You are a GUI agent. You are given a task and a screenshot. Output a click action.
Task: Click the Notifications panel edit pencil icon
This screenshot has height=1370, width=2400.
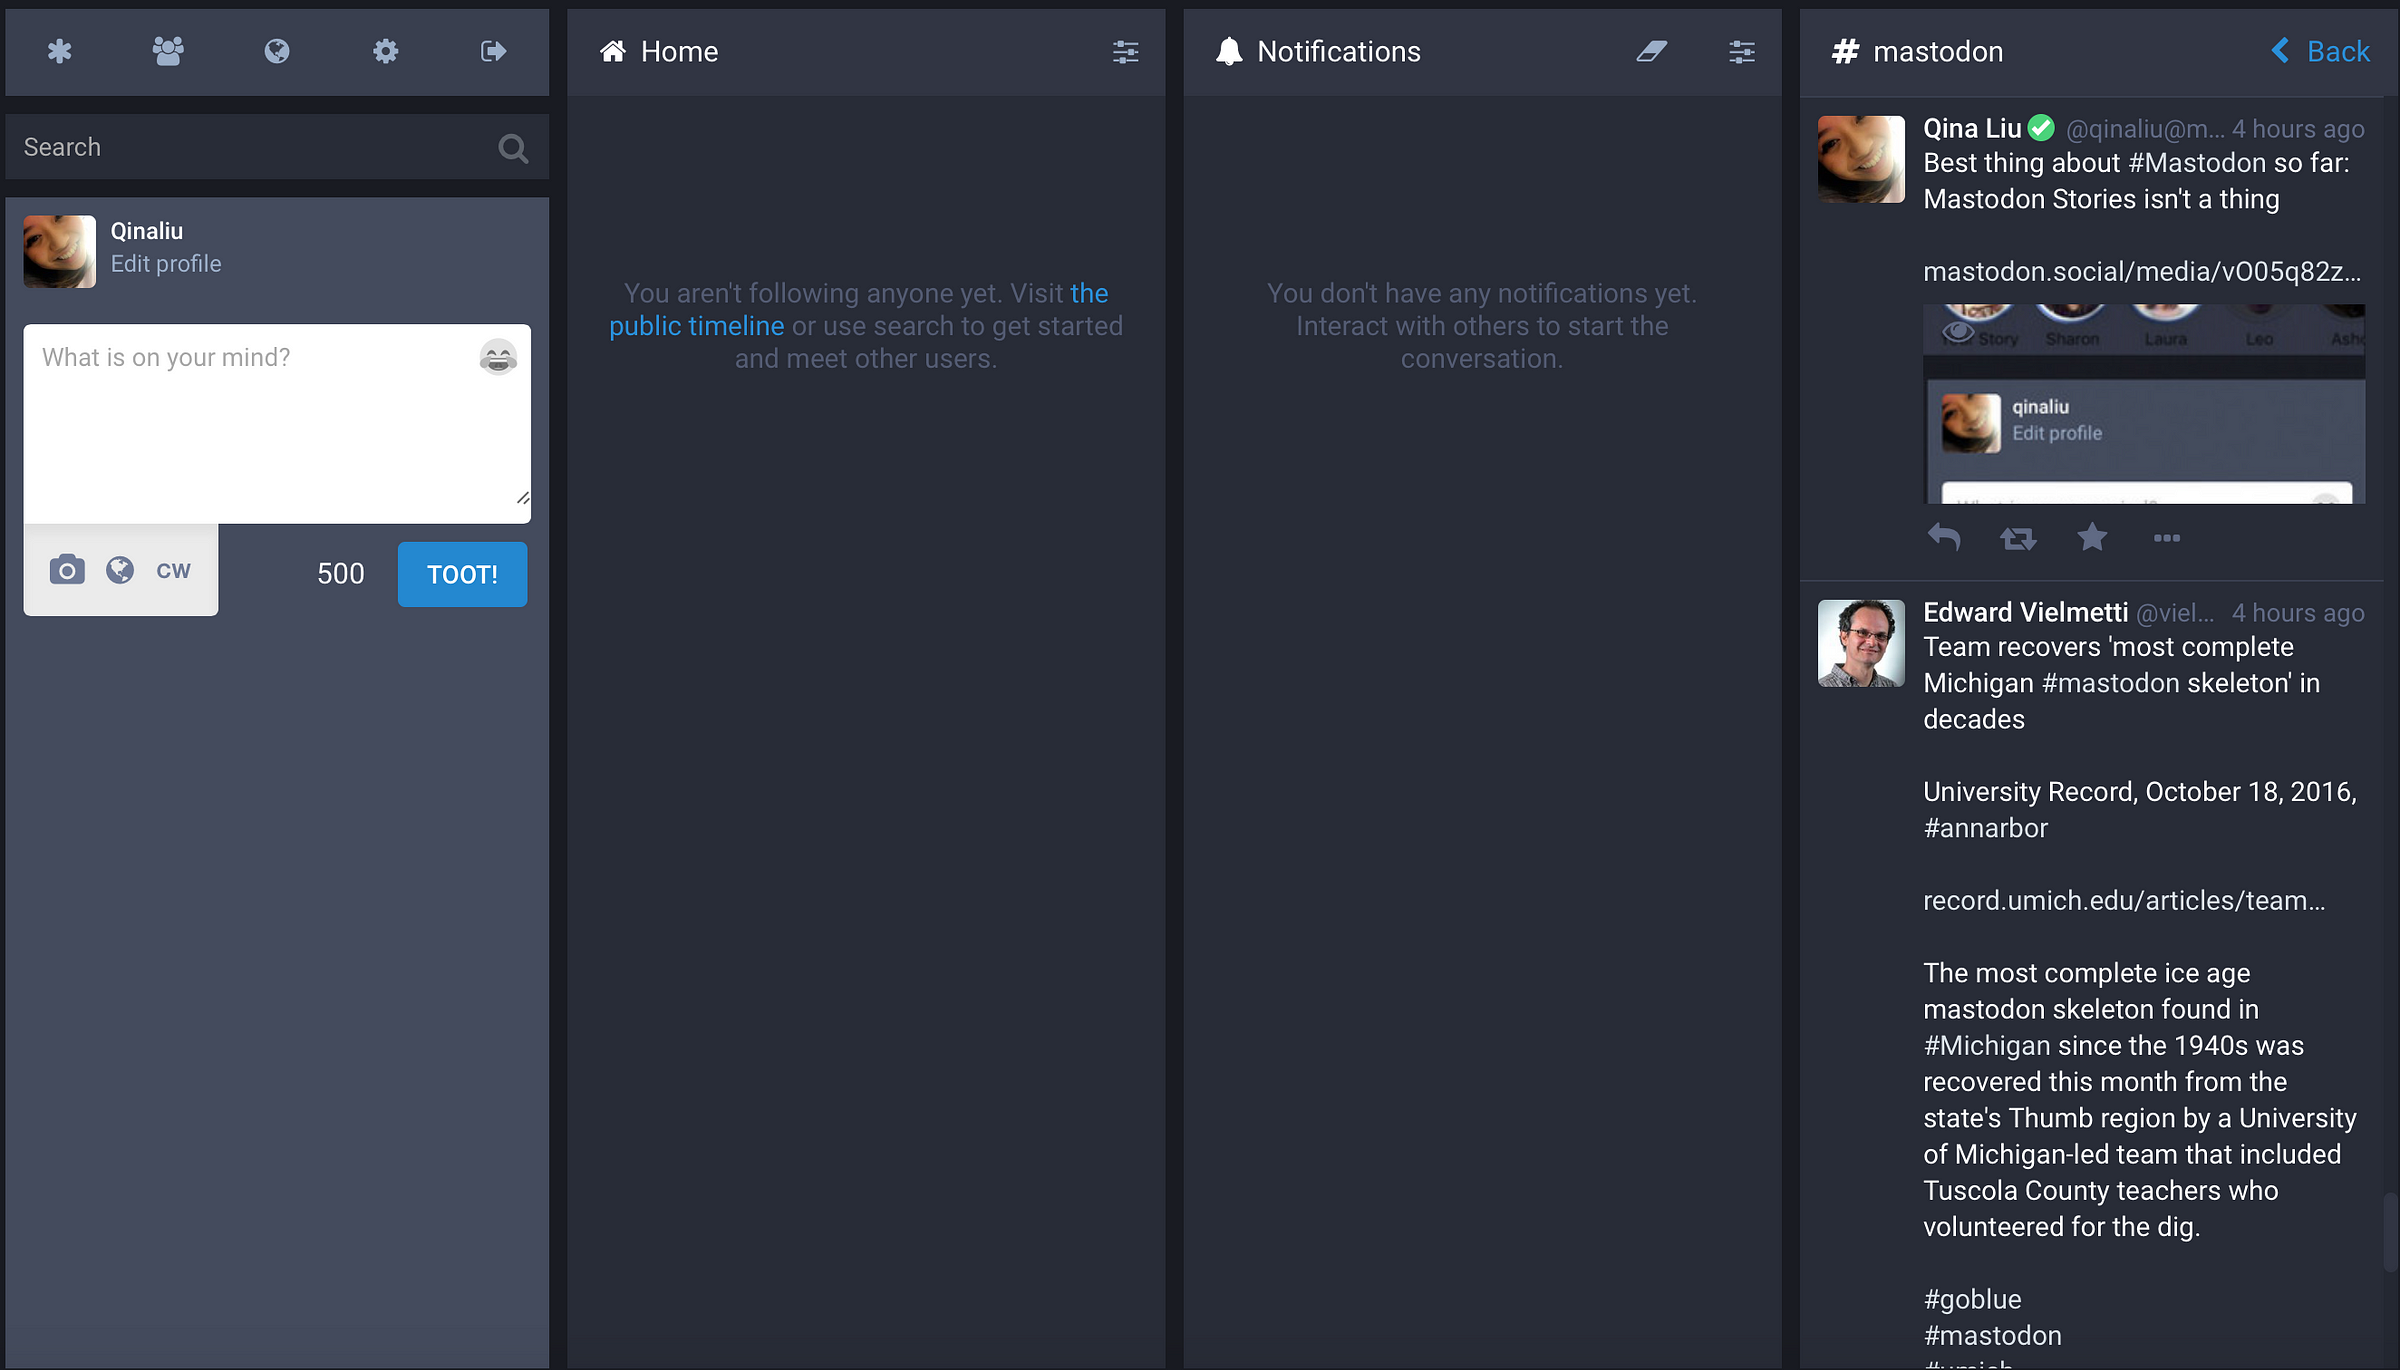[1652, 51]
